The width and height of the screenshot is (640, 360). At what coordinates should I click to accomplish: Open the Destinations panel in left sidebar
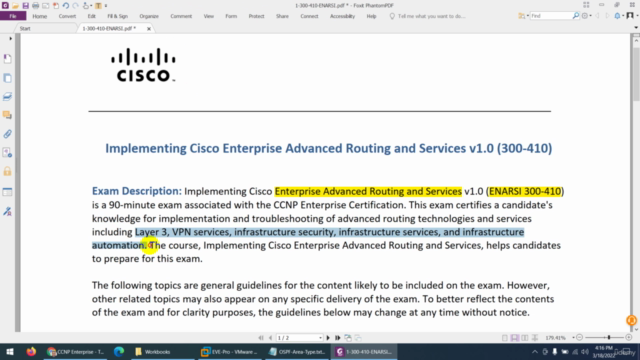click(7, 153)
